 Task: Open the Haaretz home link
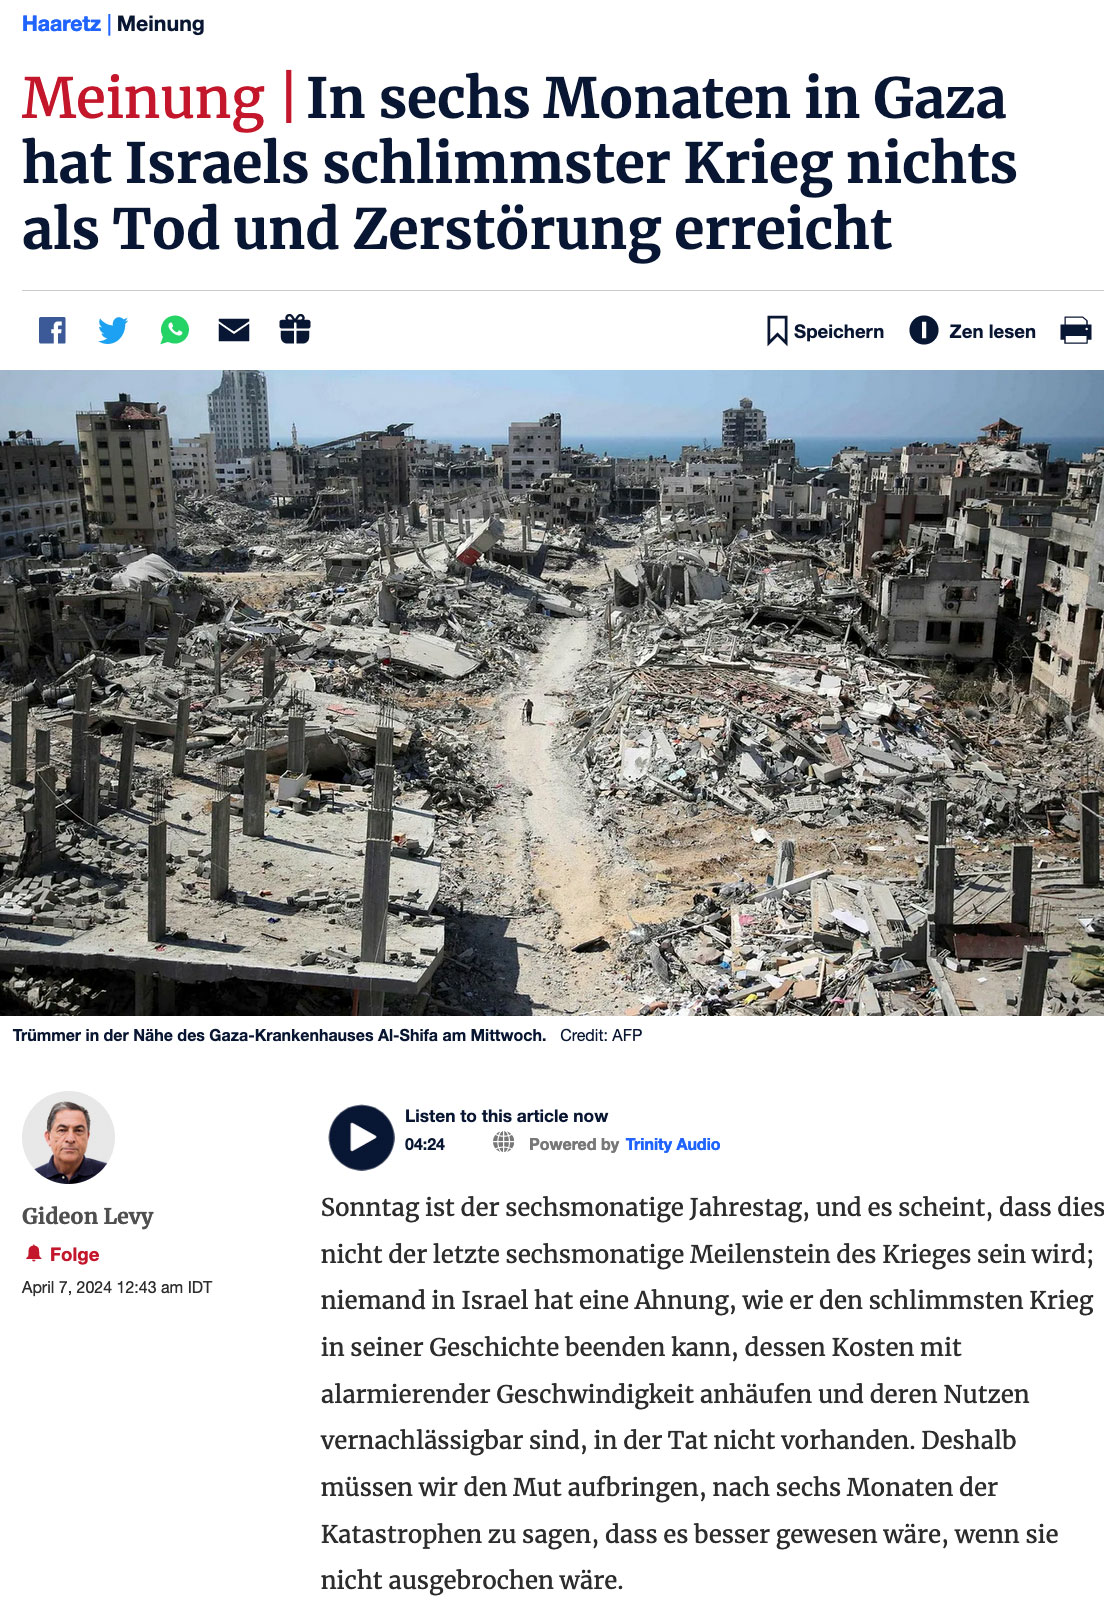(x=61, y=24)
